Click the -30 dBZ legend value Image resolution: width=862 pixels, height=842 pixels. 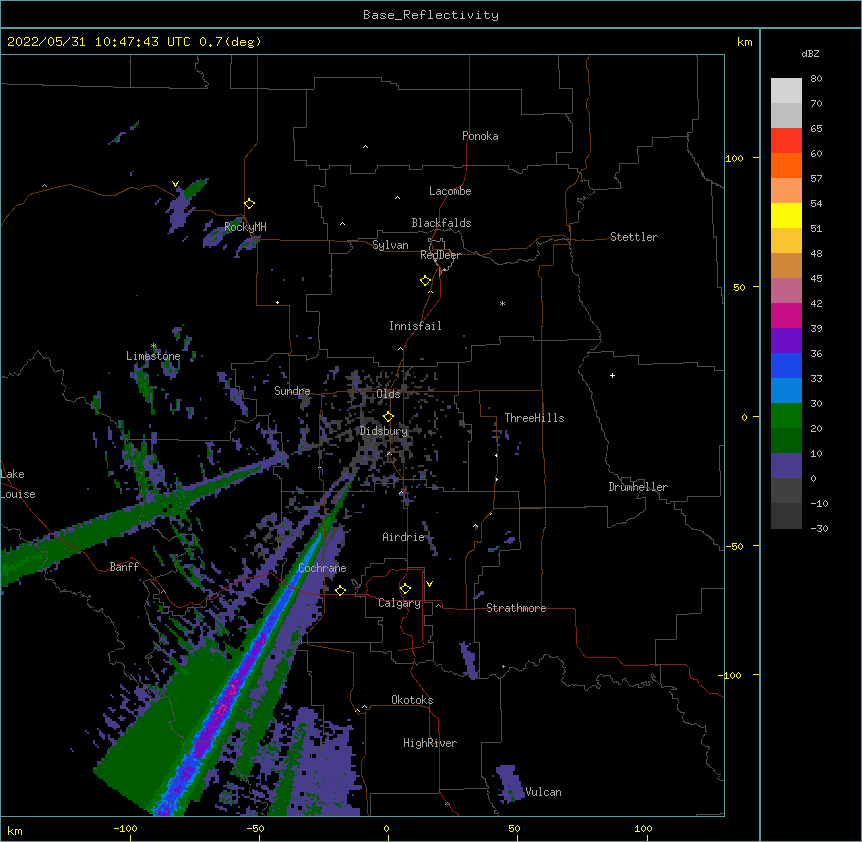click(x=819, y=528)
